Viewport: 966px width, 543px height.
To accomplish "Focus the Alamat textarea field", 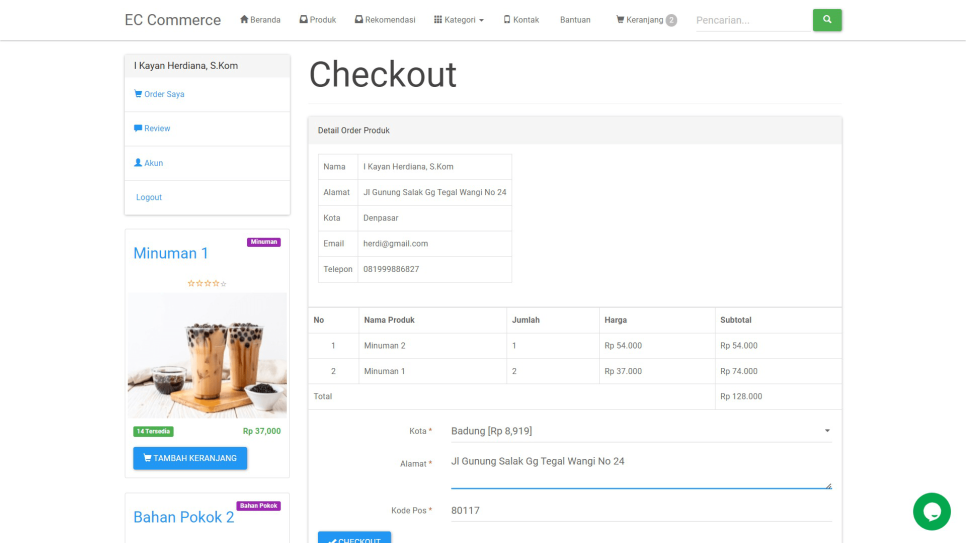I will (641, 470).
